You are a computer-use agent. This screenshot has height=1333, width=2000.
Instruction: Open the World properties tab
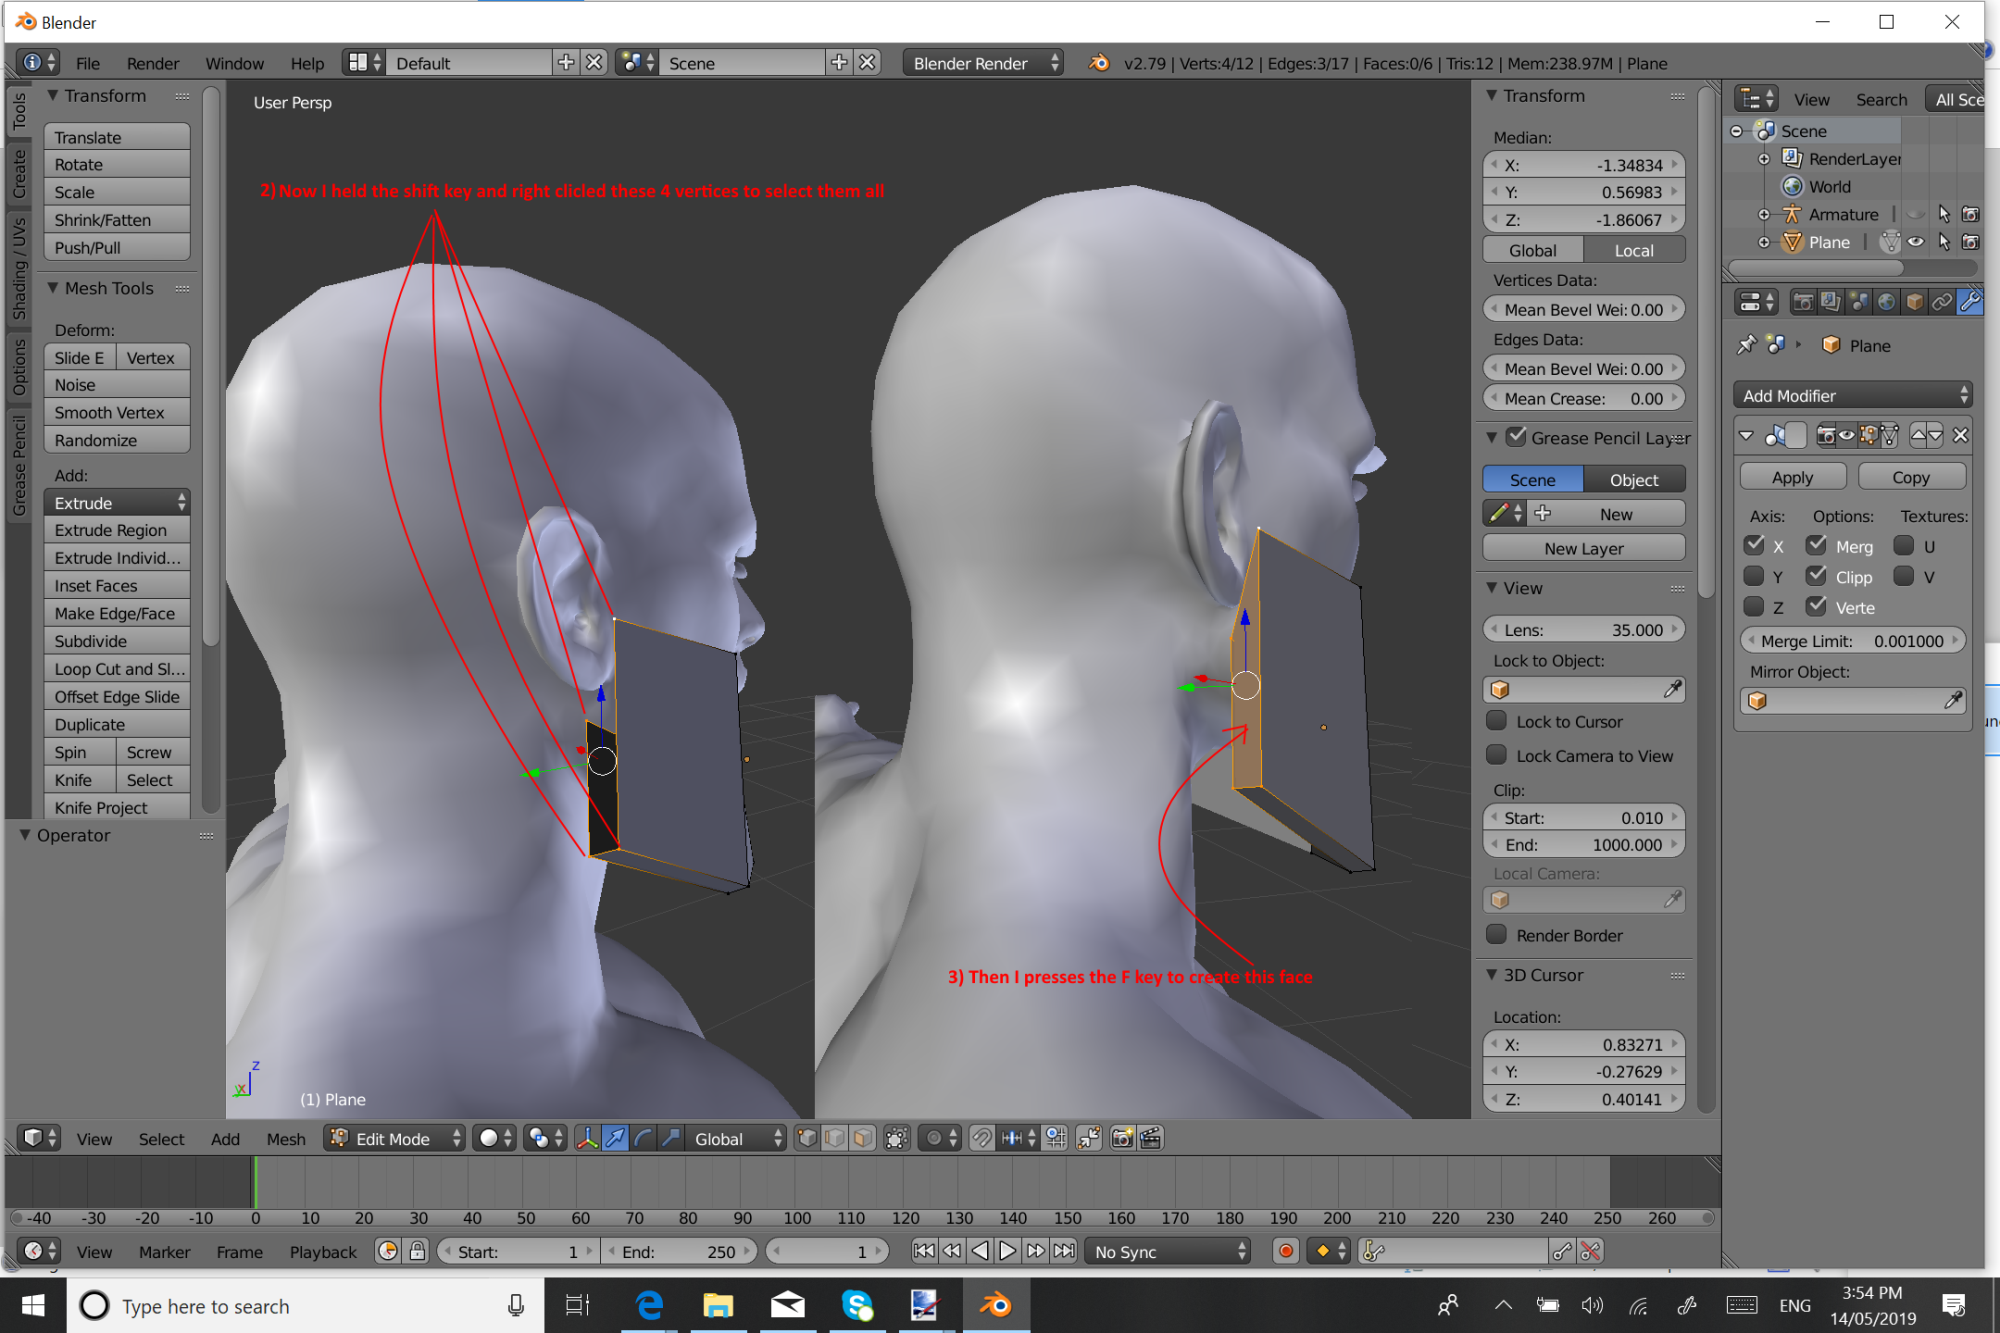pyautogui.click(x=1887, y=302)
